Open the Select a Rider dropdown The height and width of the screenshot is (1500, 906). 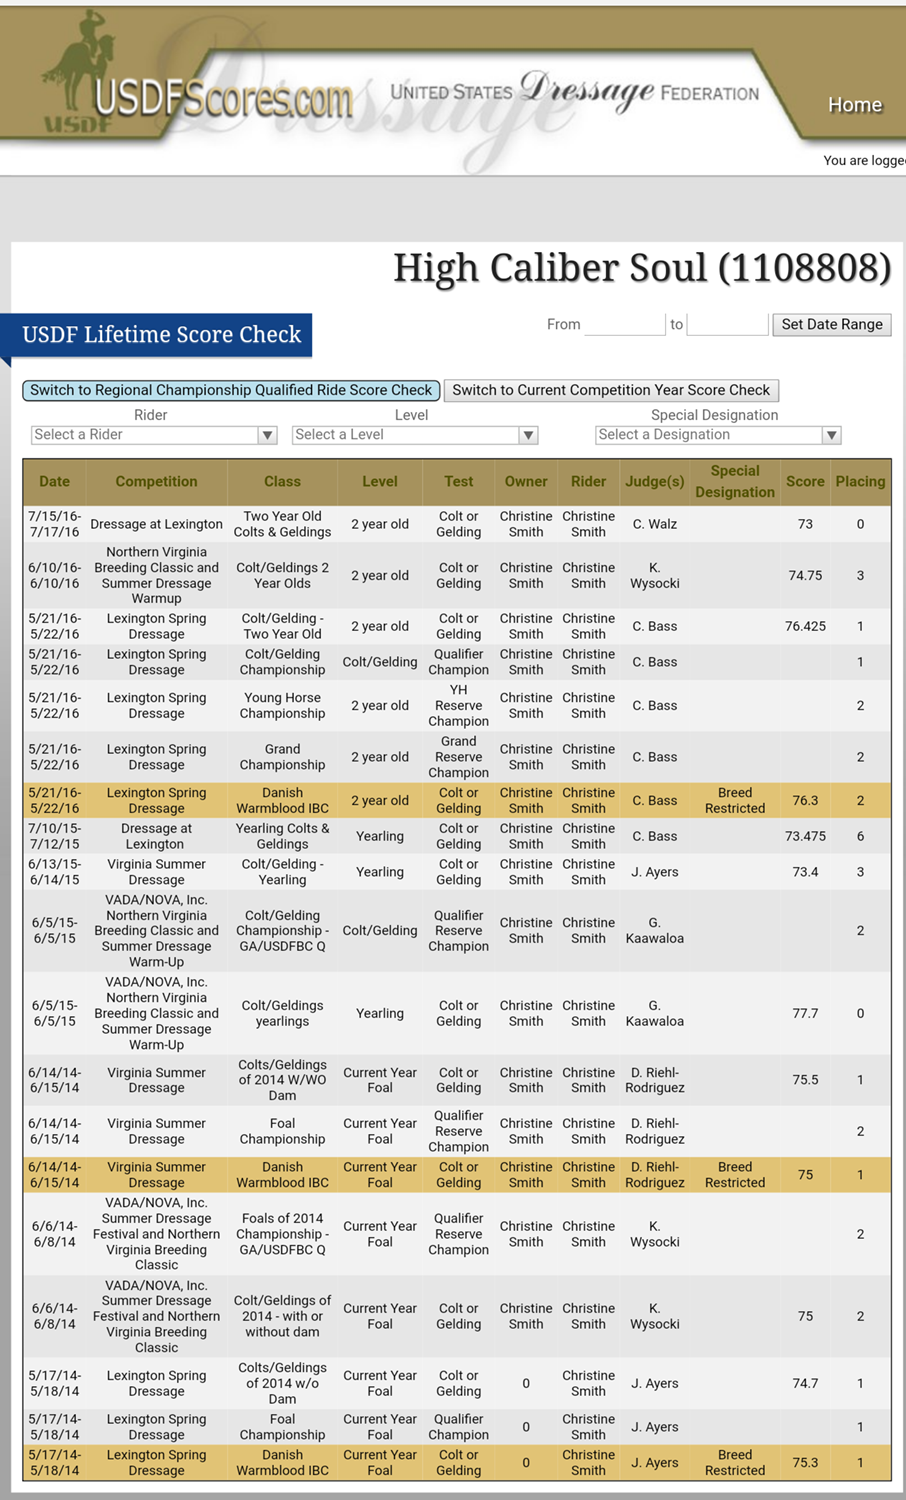[154, 435]
